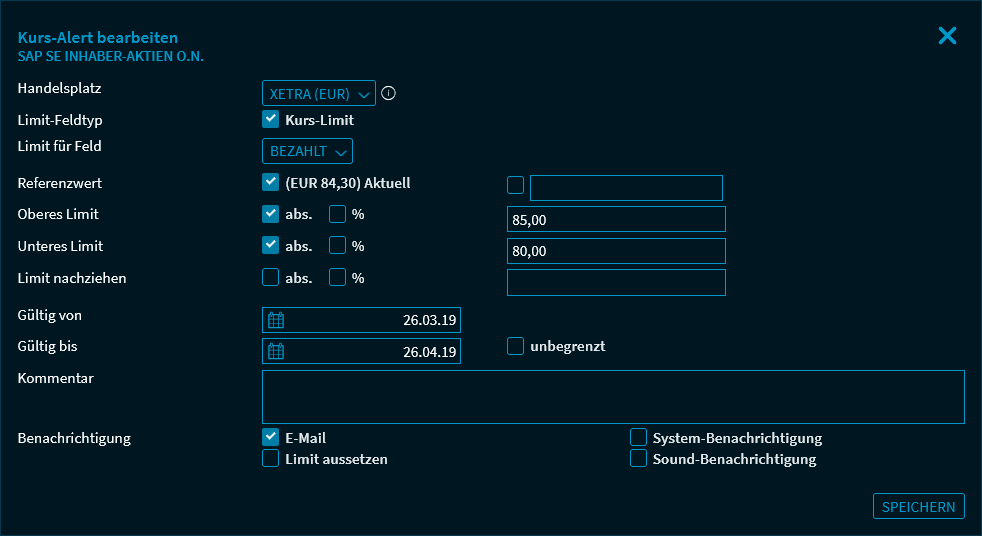Expand the XETRA (EUR) Handelsplatz dropdown
Screen dimensions: 982x536
[x=318, y=94]
